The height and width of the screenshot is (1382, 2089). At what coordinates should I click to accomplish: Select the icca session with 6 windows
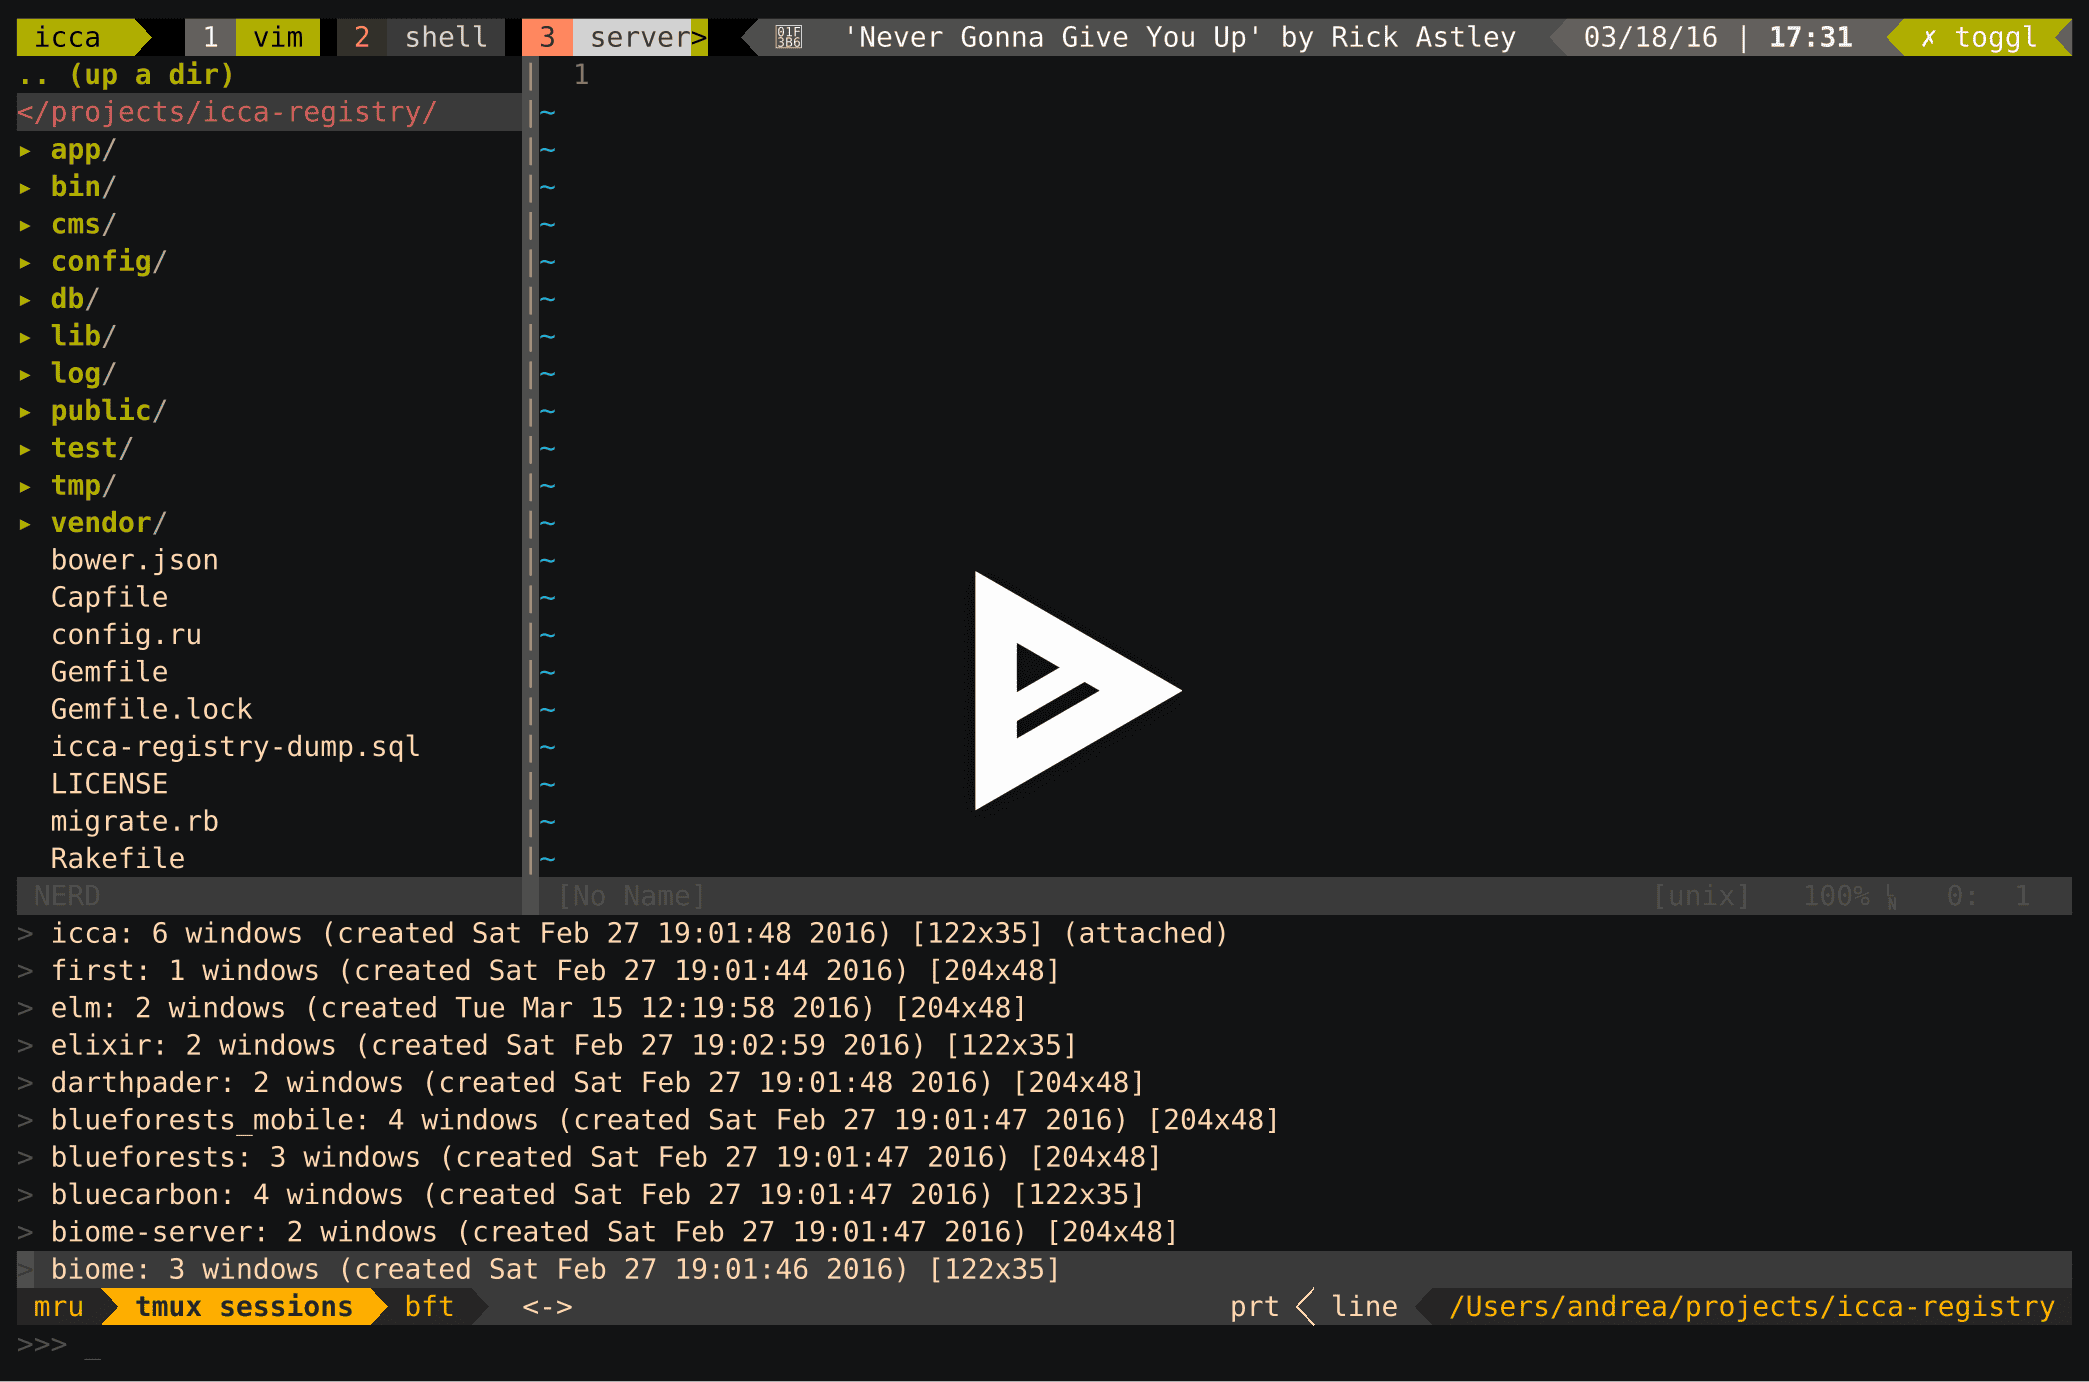(638, 934)
